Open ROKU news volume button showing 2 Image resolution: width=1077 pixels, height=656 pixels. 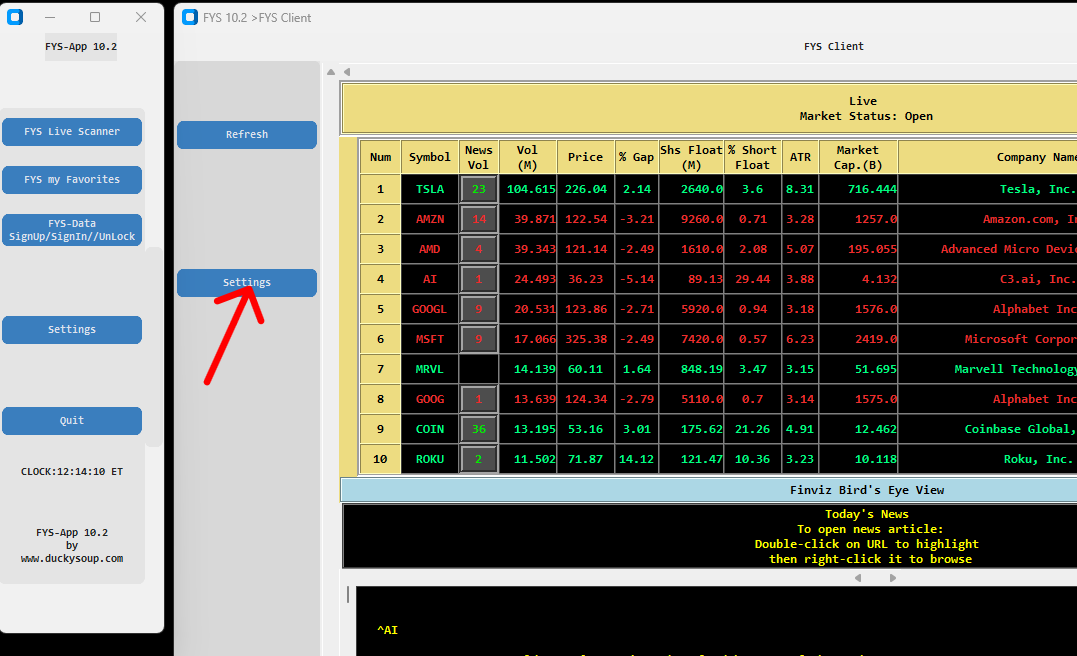(479, 460)
